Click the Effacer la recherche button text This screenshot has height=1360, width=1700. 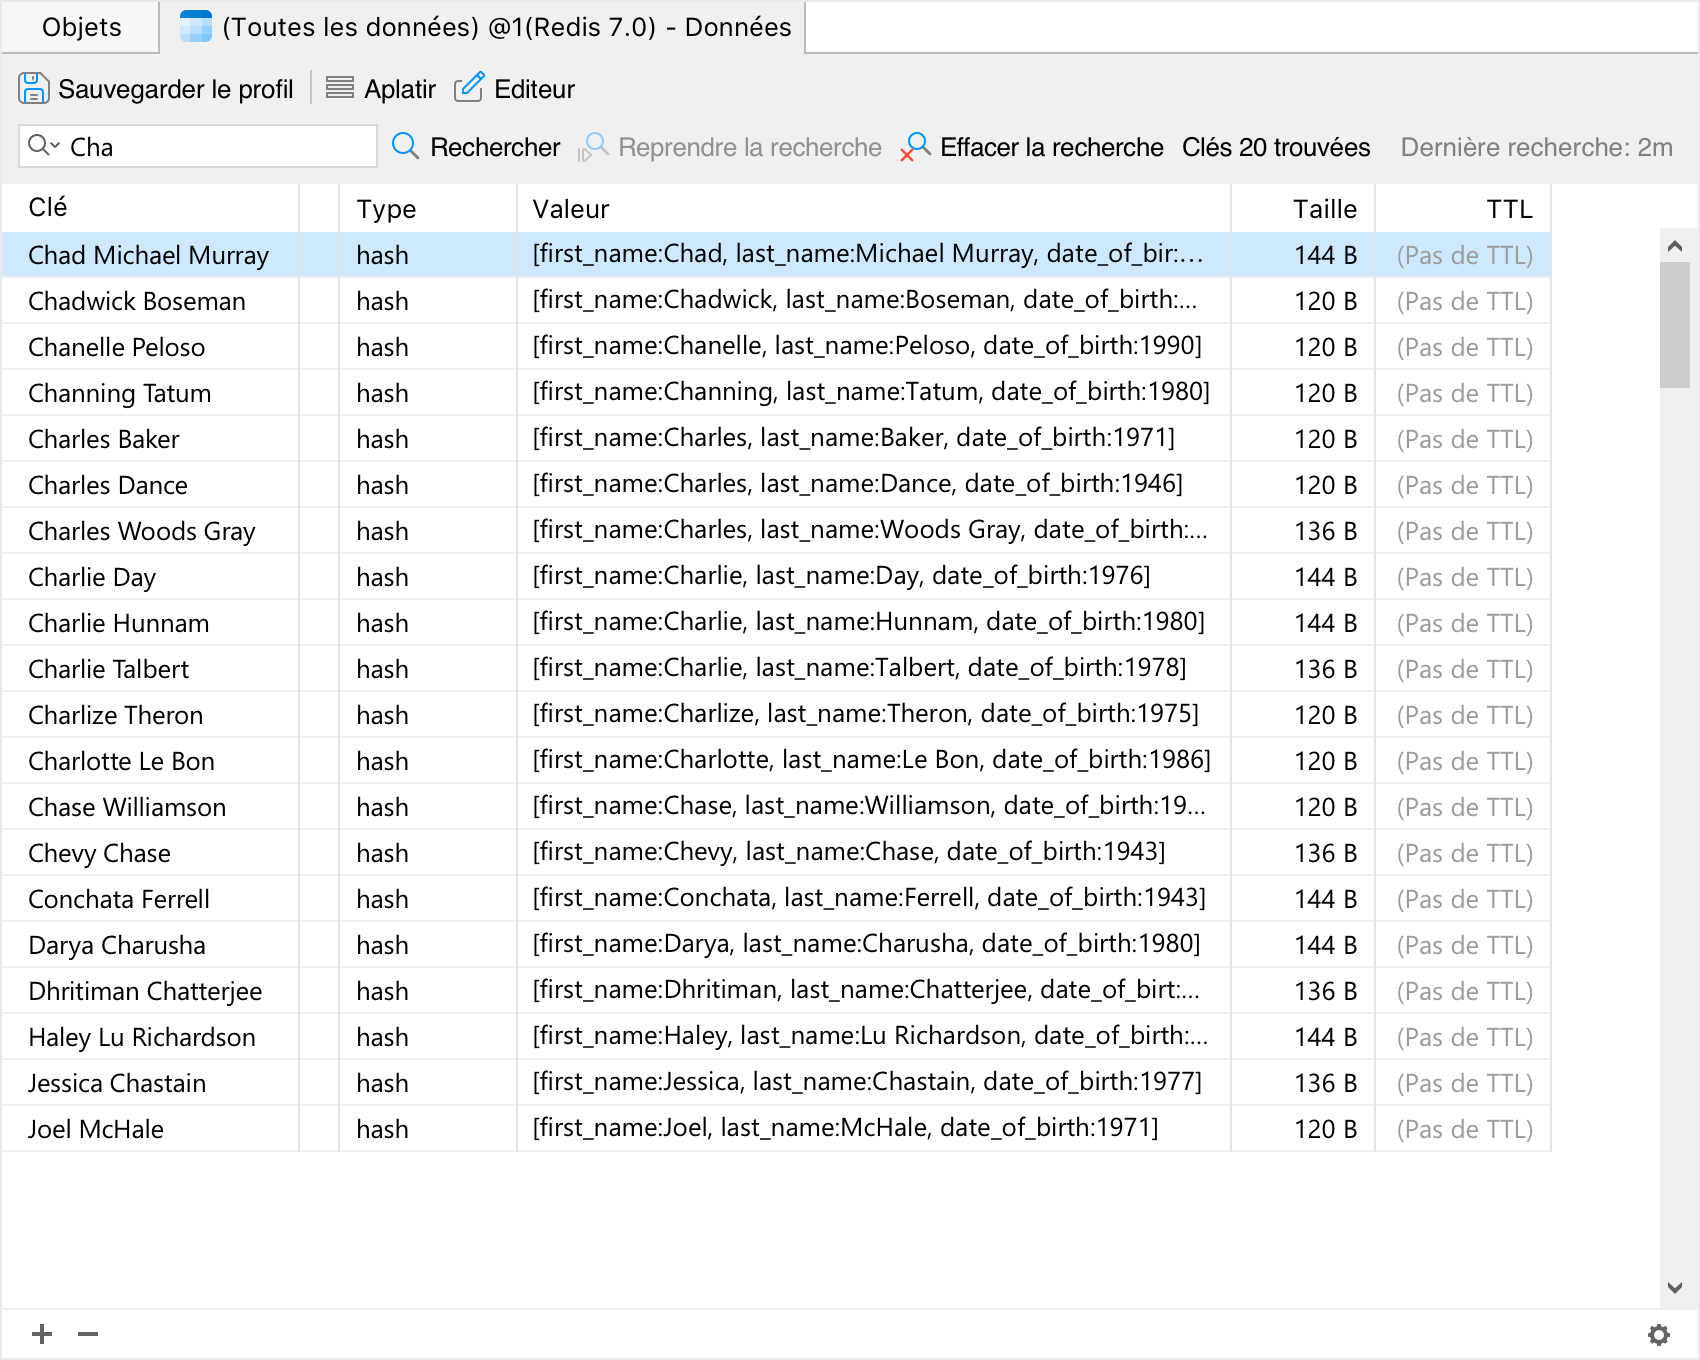1051,147
